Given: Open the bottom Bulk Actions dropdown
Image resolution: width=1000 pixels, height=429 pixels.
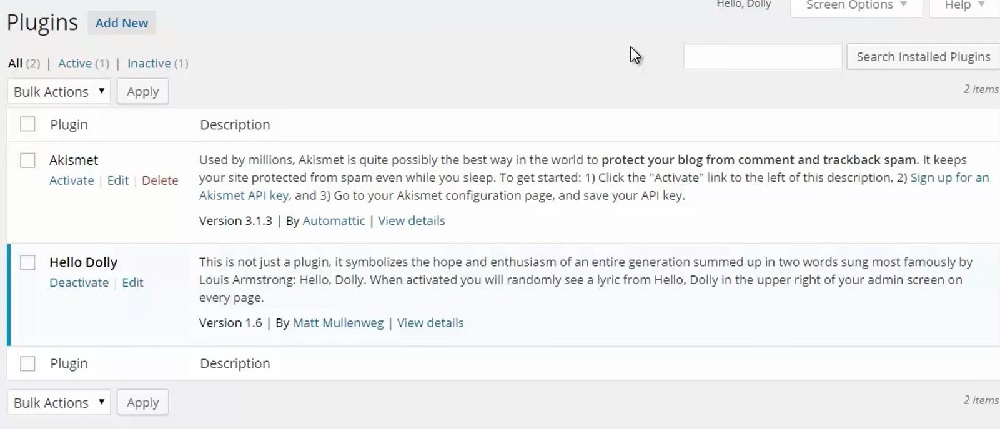Looking at the screenshot, I should (x=60, y=403).
